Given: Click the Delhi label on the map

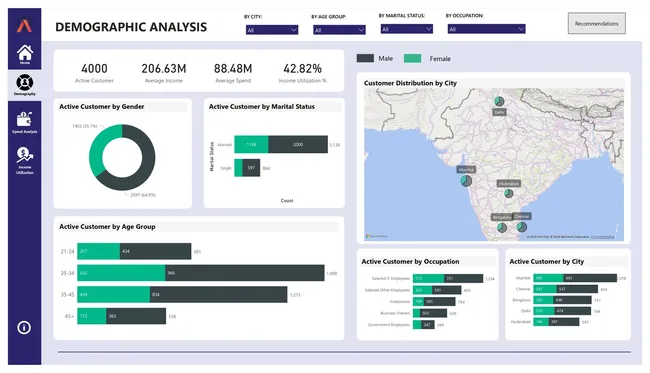Looking at the screenshot, I should (x=500, y=112).
